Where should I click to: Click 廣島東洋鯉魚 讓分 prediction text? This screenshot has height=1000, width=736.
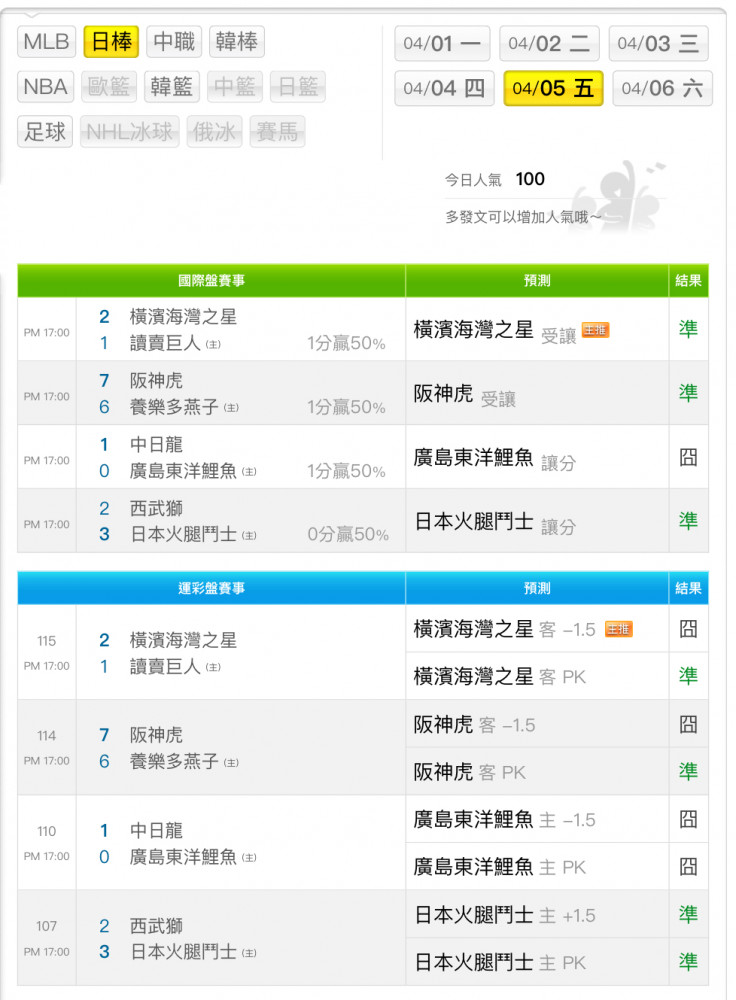tap(494, 459)
